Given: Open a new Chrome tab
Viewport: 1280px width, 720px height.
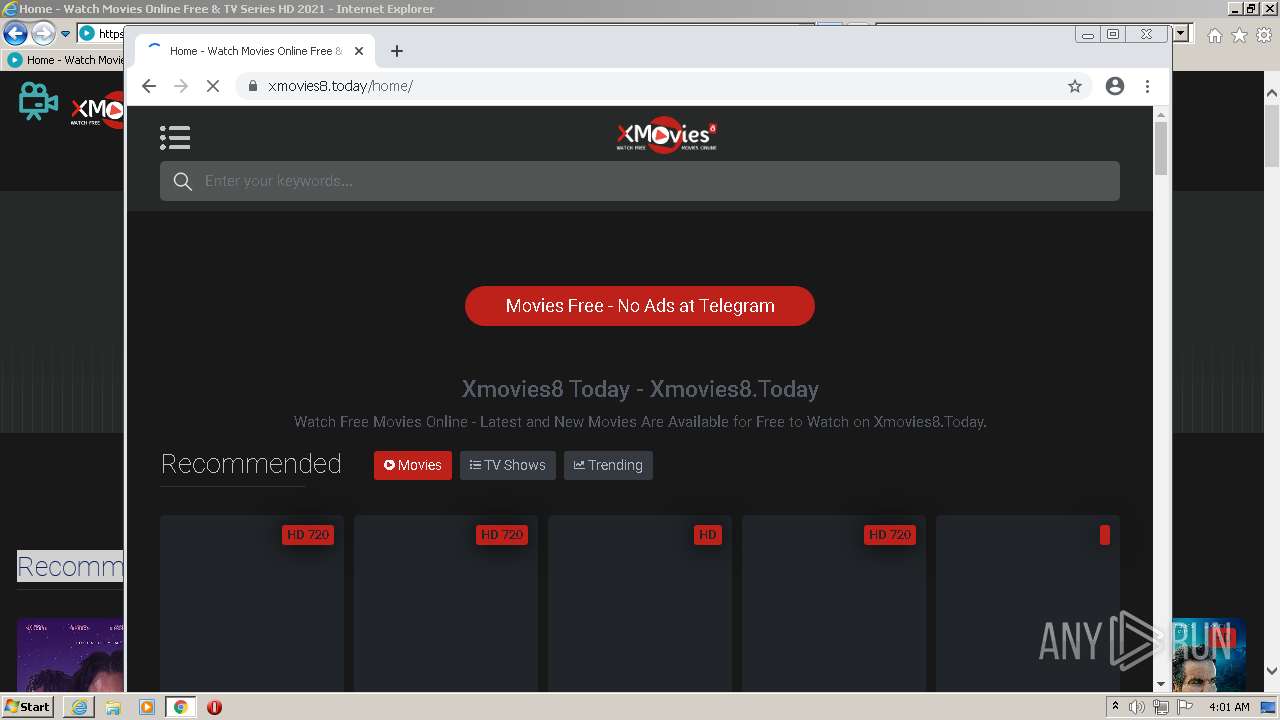Looking at the screenshot, I should coord(397,51).
